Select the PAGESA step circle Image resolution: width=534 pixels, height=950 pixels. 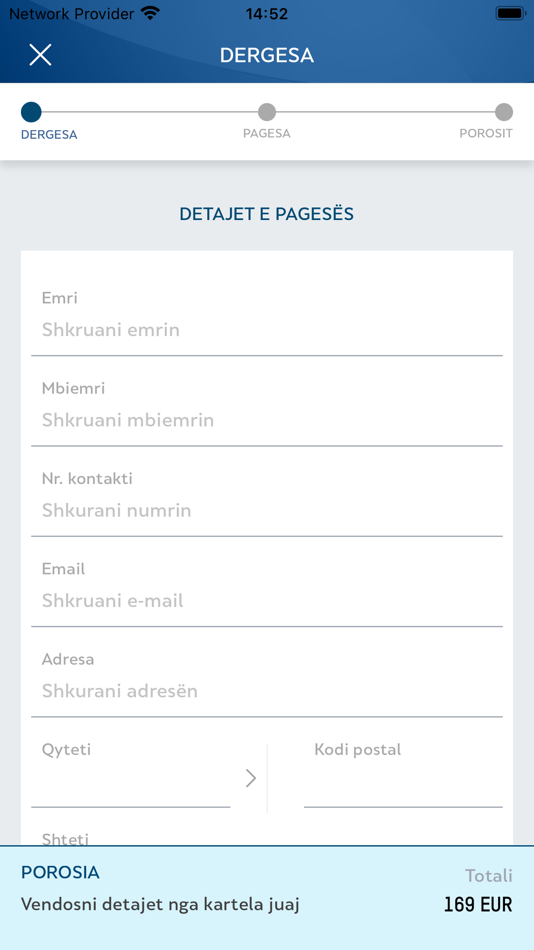point(267,112)
